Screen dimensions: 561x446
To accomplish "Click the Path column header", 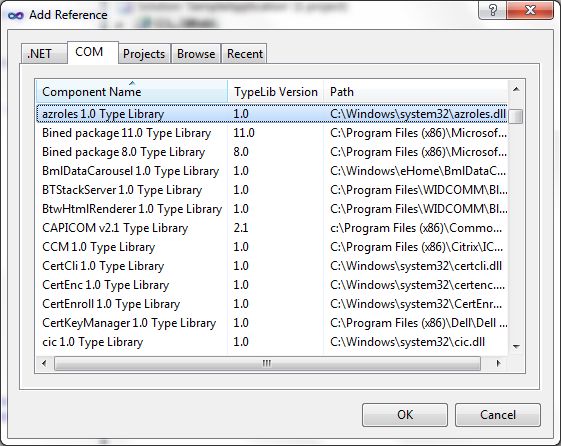I will point(415,92).
